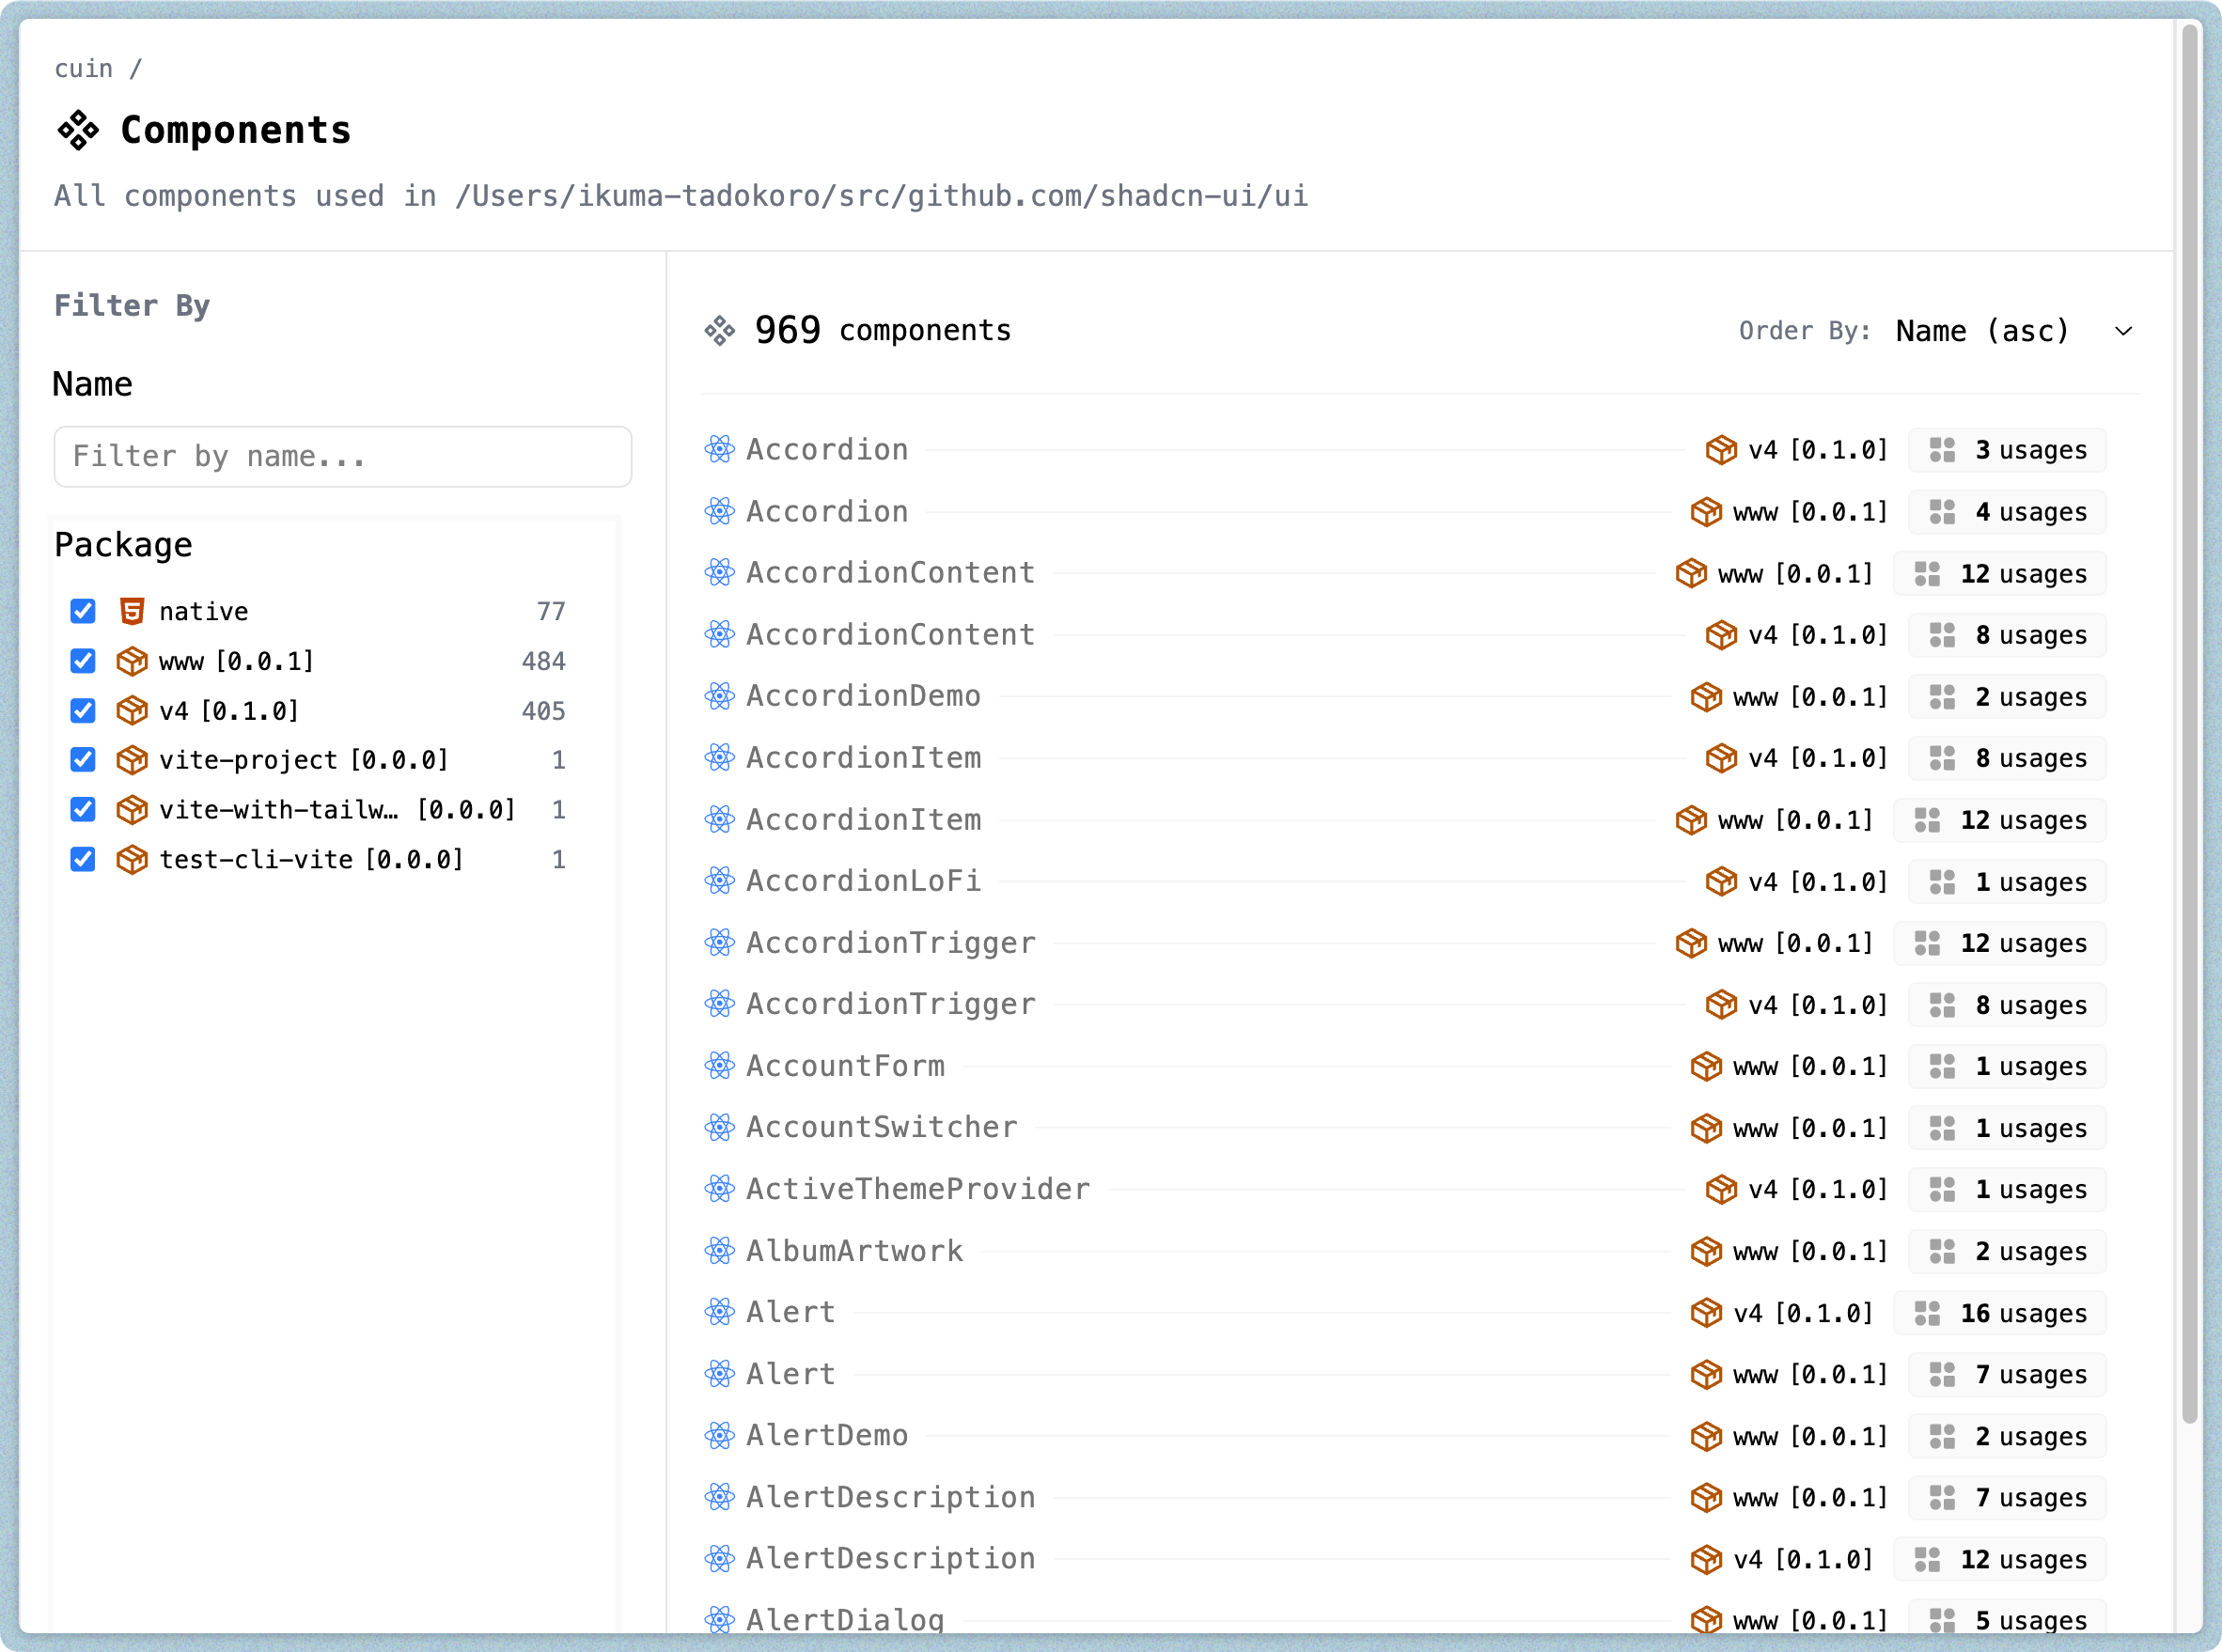
Task: Toggle the v4 [0.1.0] package checkbox
Action: coord(83,711)
